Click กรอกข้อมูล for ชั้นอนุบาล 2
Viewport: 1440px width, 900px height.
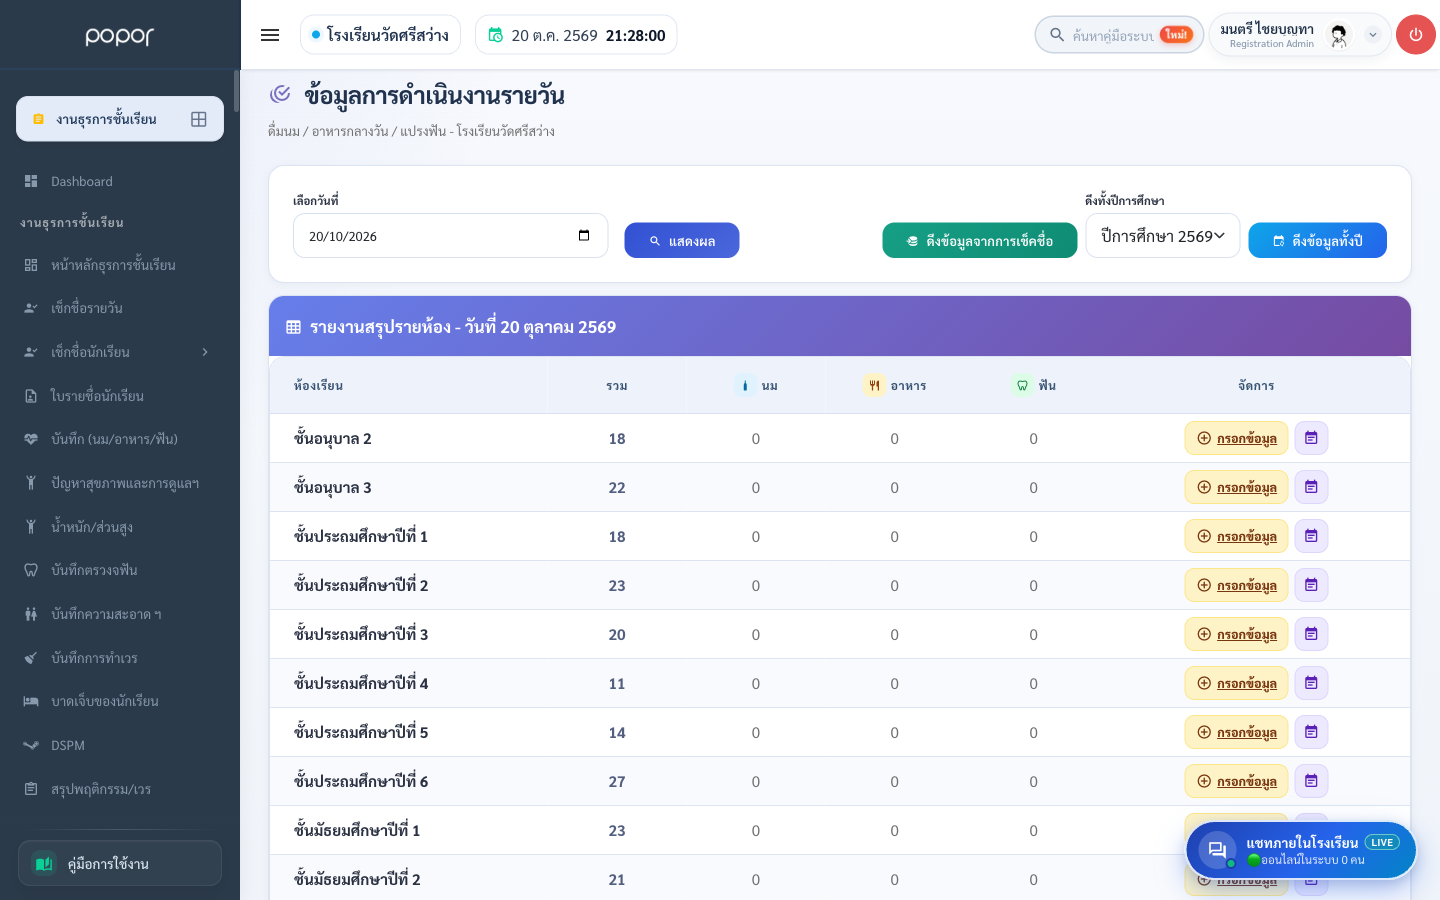[x=1236, y=438]
